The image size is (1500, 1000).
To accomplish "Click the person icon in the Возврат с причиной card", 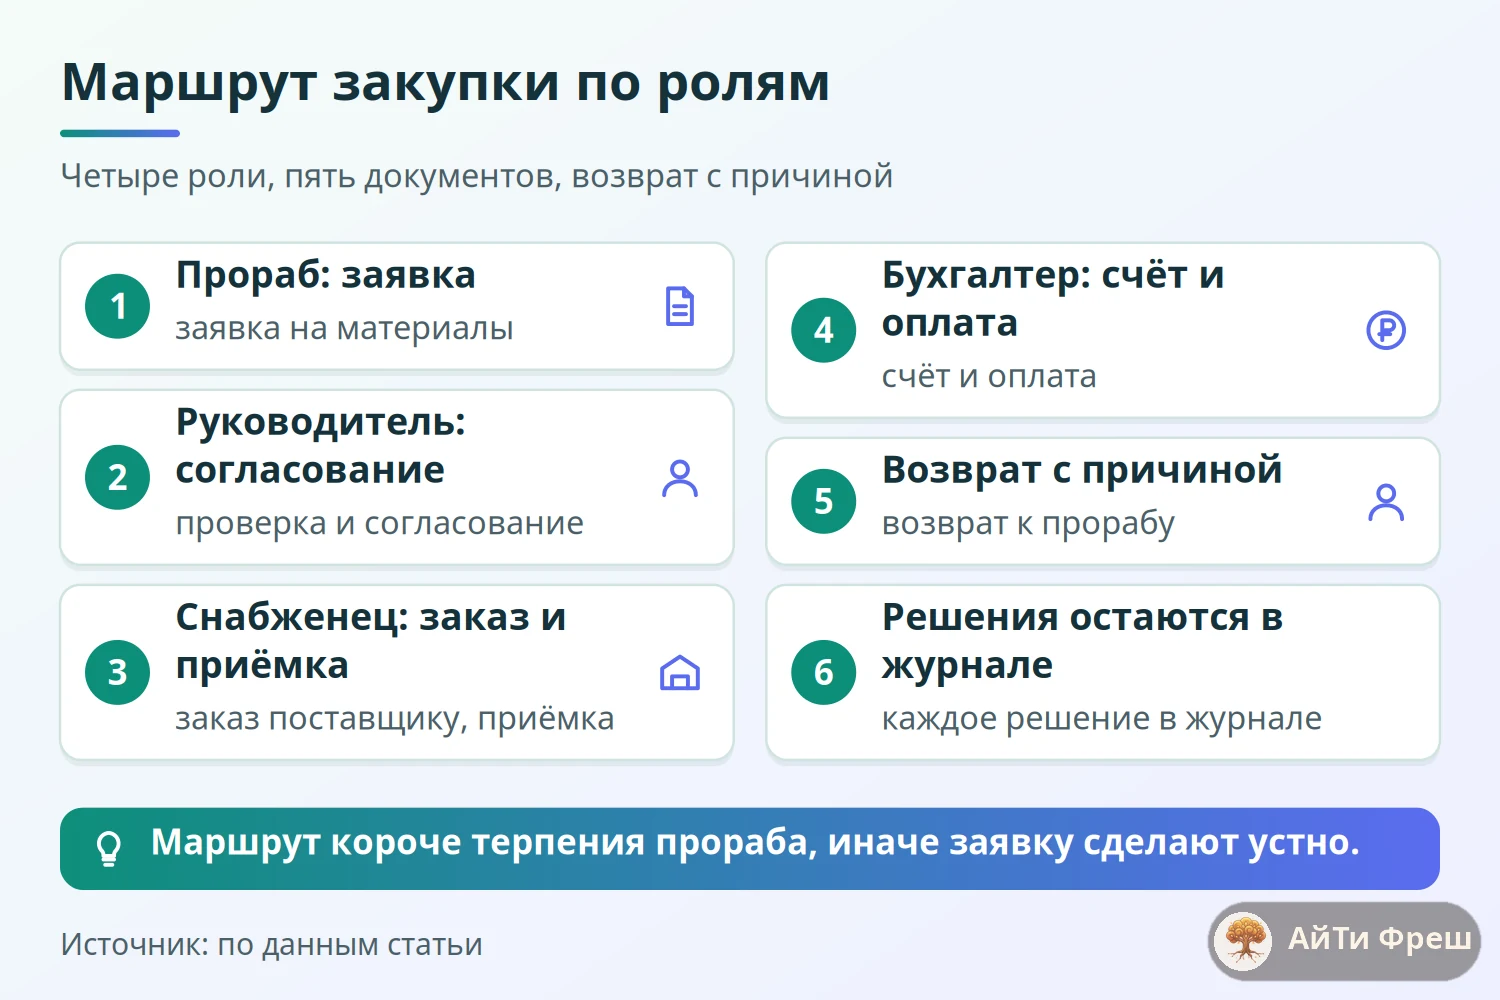I will point(1386,502).
